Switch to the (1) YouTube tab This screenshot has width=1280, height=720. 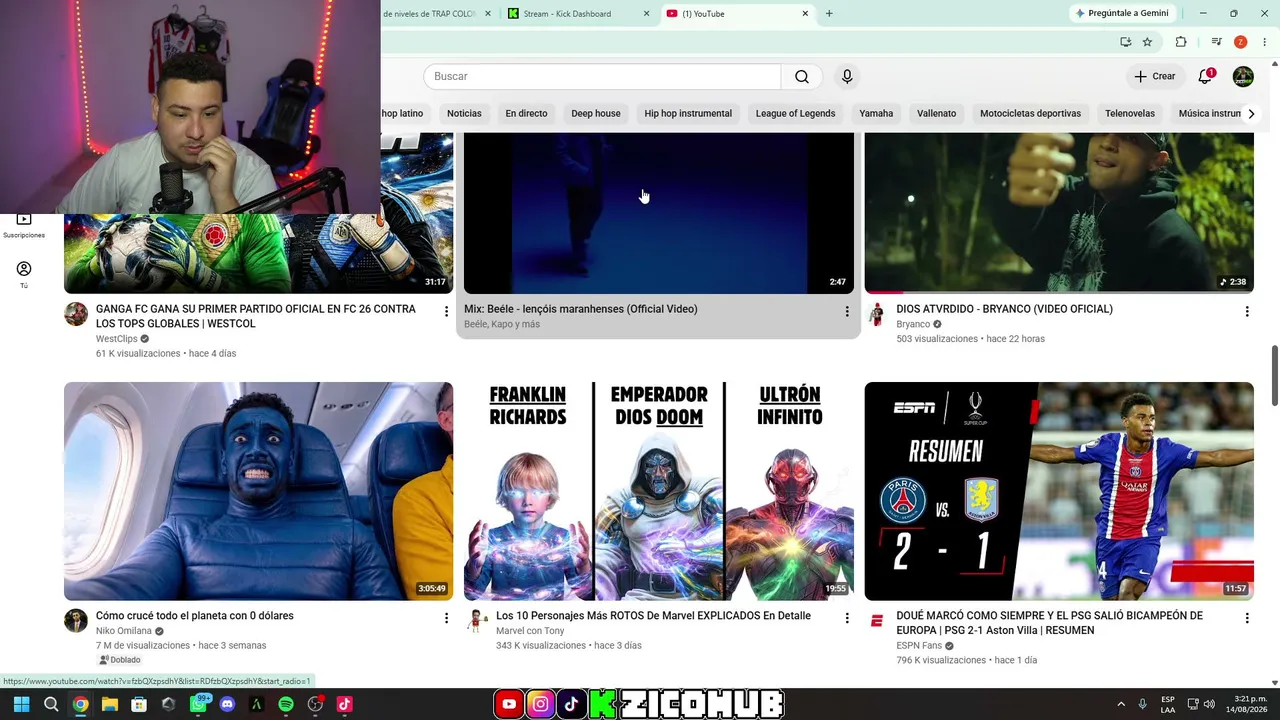739,14
